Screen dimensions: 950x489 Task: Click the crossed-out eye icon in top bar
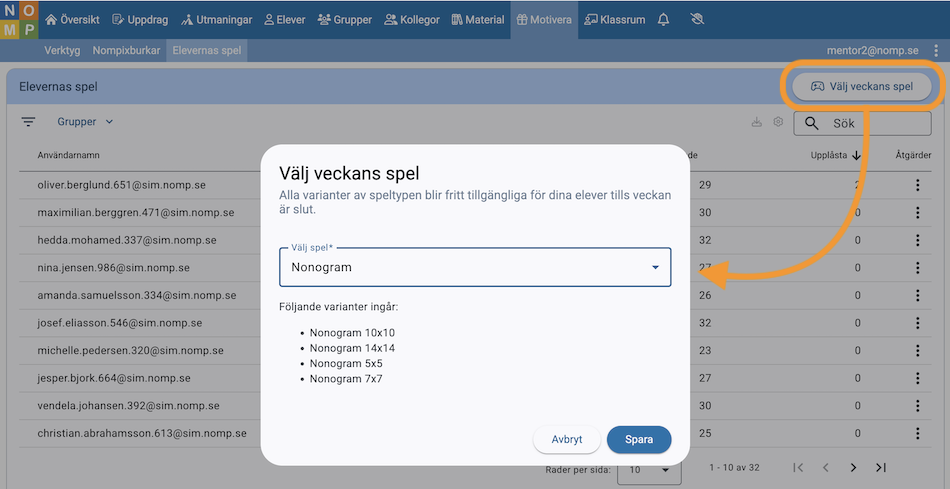tap(697, 19)
